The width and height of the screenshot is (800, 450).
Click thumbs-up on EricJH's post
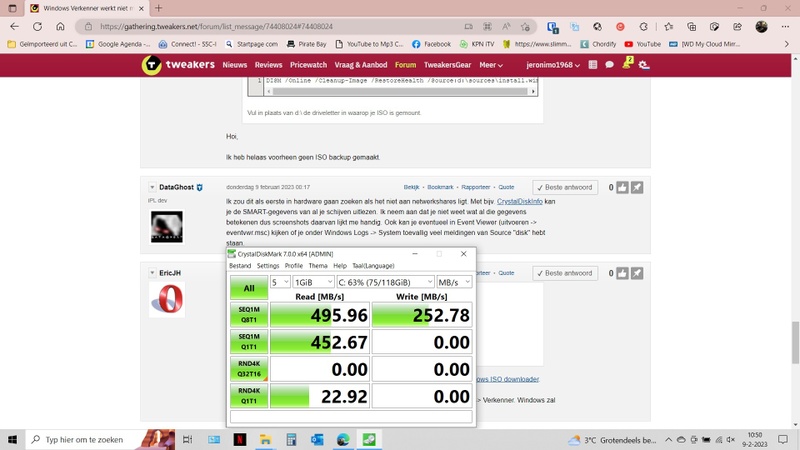pos(622,273)
